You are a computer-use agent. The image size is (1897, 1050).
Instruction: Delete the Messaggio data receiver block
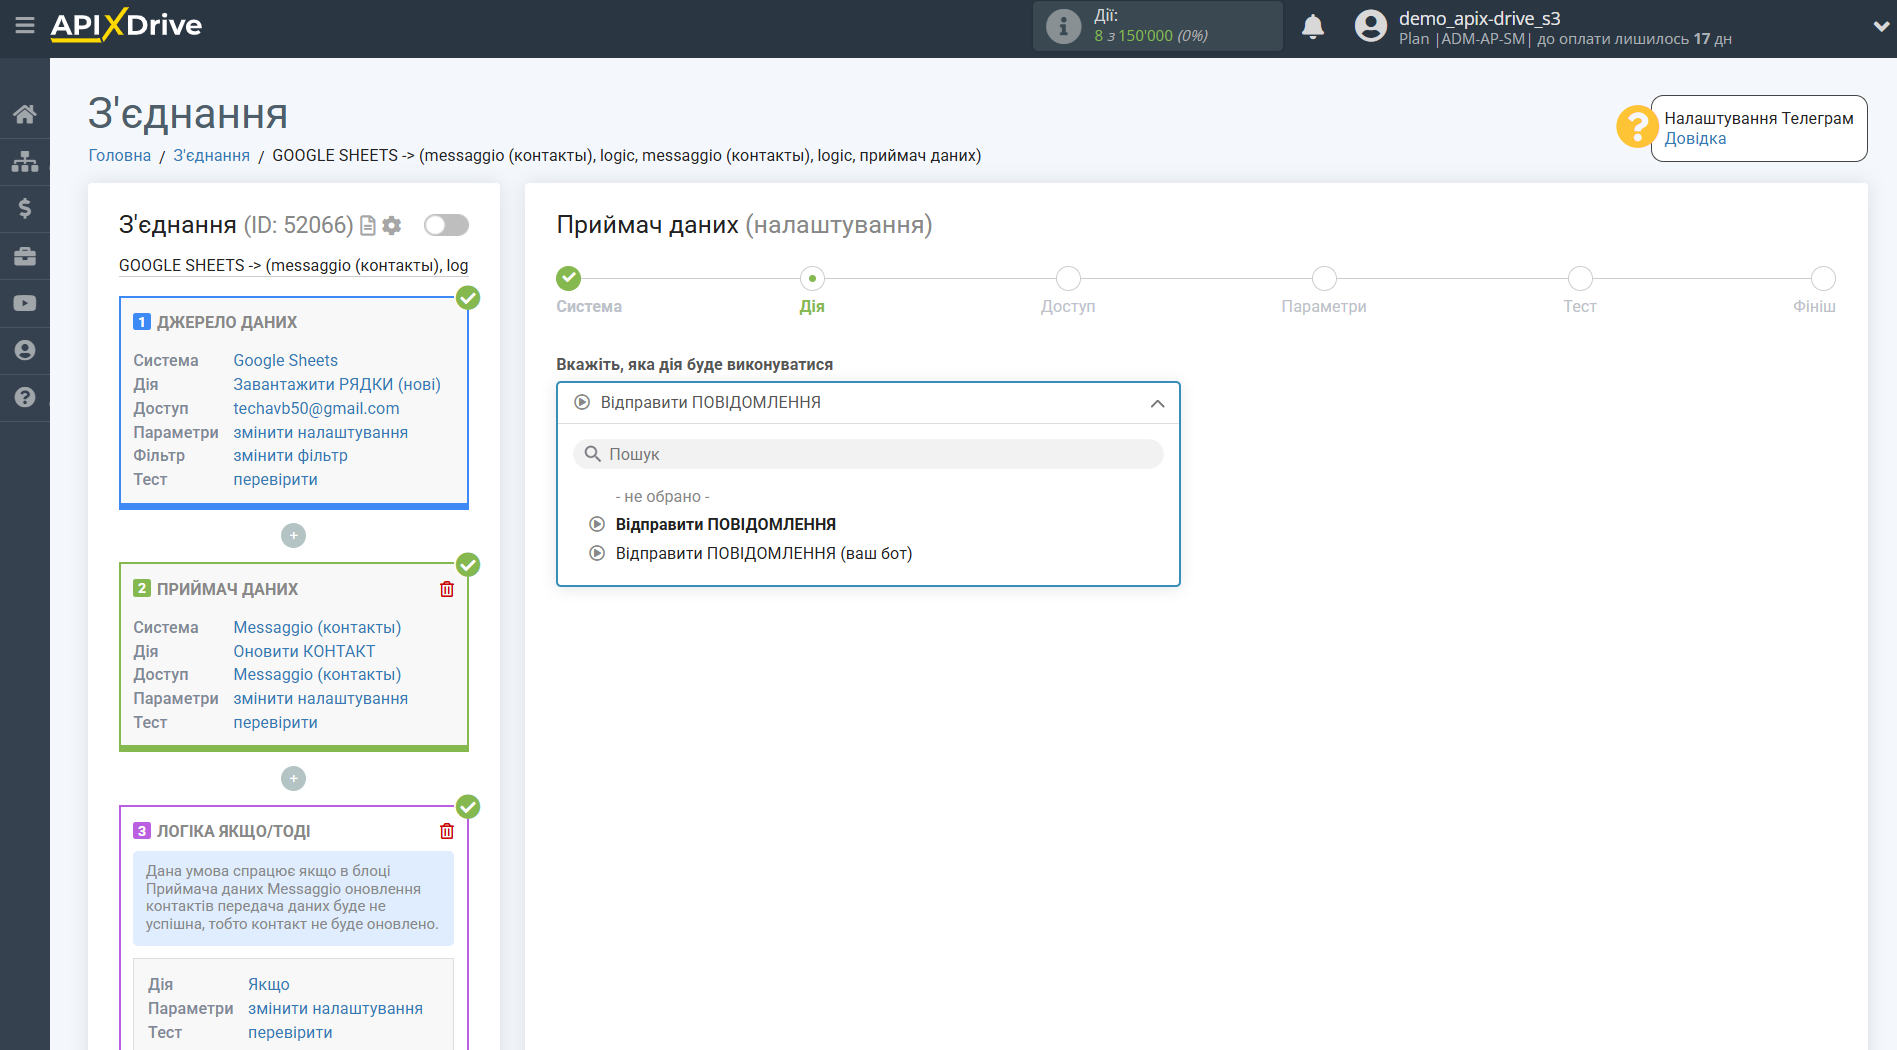coord(447,589)
